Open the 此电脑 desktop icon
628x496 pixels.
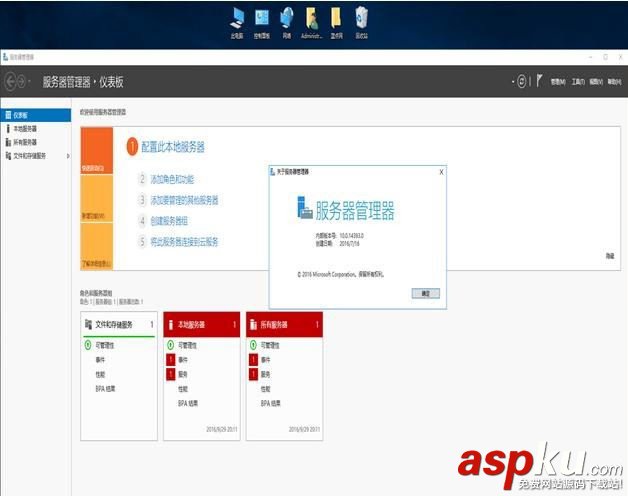[237, 23]
